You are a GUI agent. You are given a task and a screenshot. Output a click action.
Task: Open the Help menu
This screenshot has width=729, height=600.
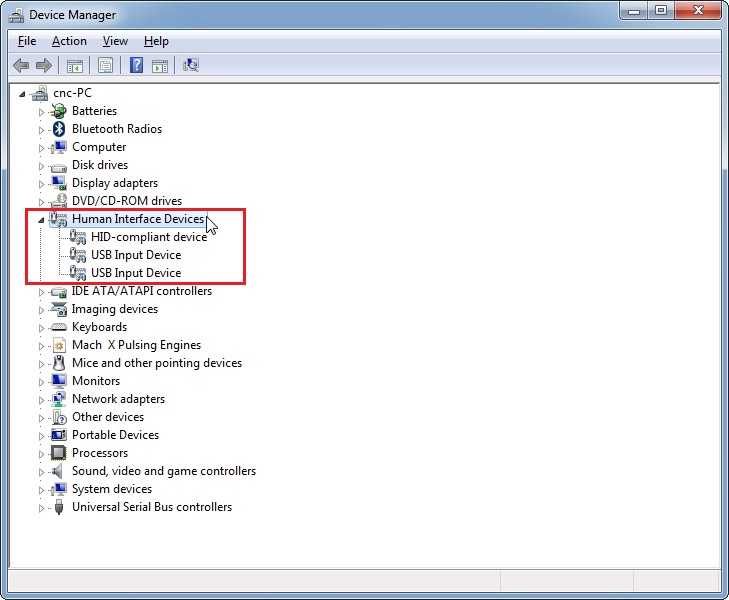pyautogui.click(x=156, y=41)
